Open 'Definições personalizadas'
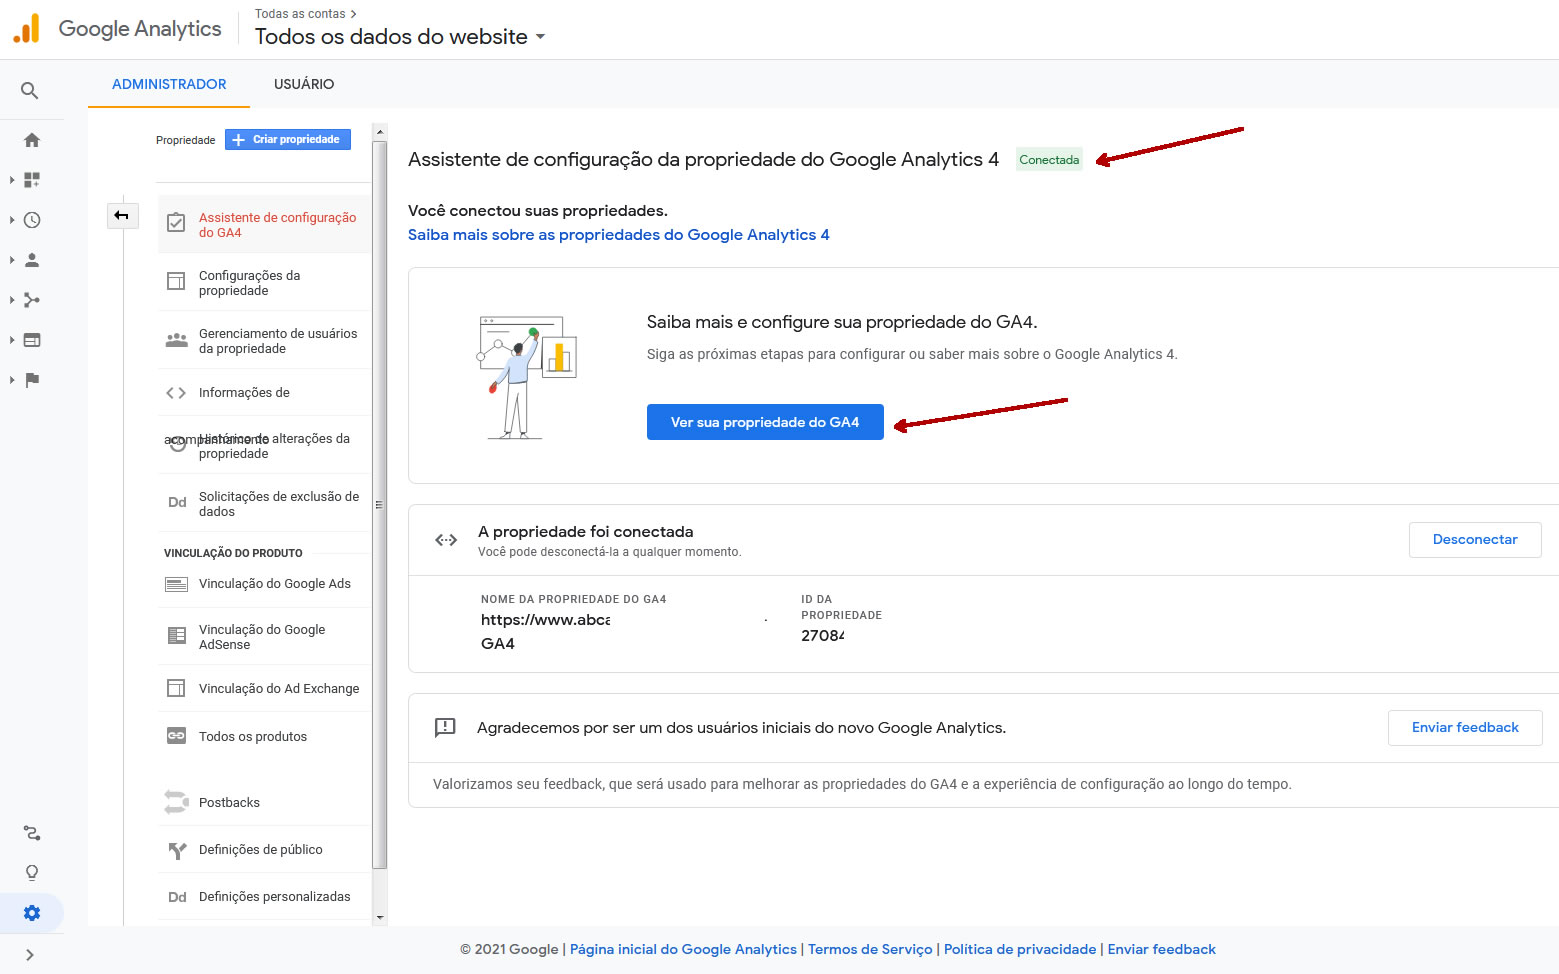 click(265, 897)
